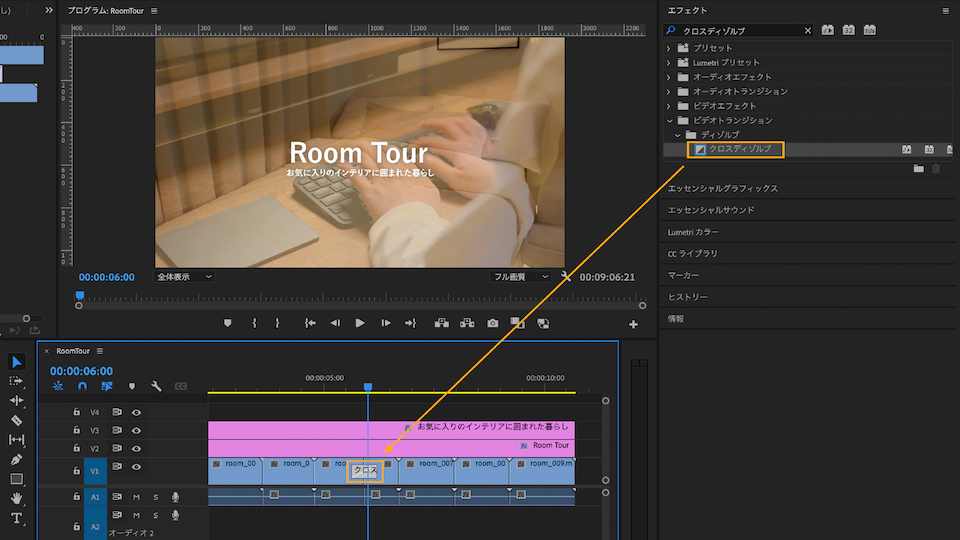Viewport: 960px width, 540px height.
Task: Clear the effects search field
Action: [x=808, y=31]
